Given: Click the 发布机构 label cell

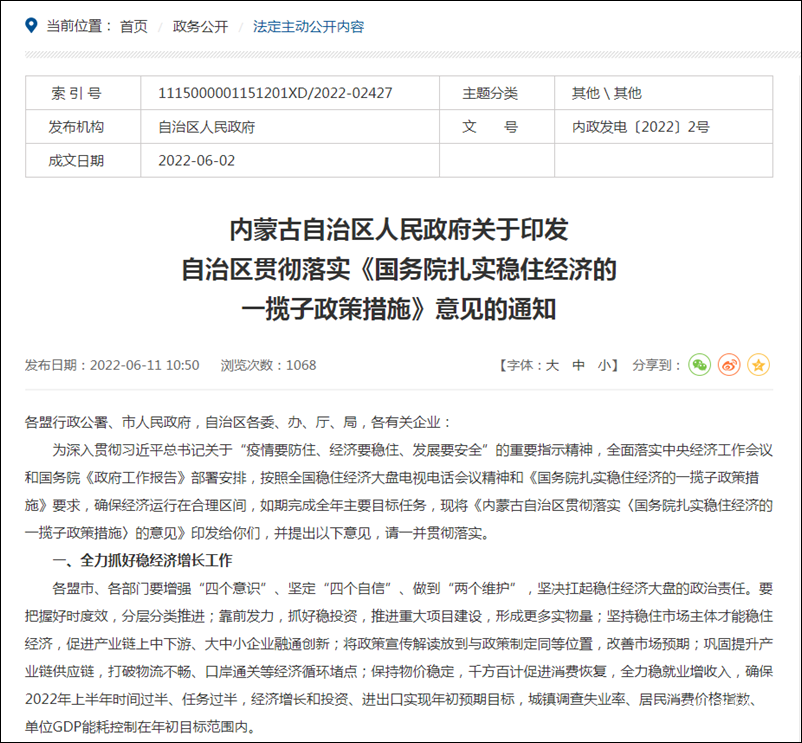Looking at the screenshot, I should (83, 127).
